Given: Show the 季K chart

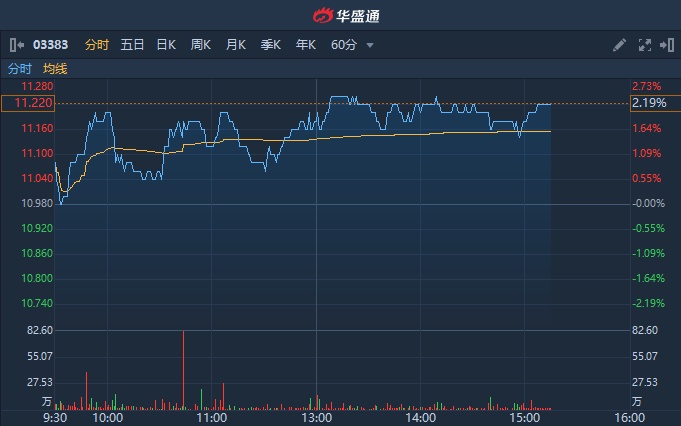Looking at the screenshot, I should tap(271, 45).
